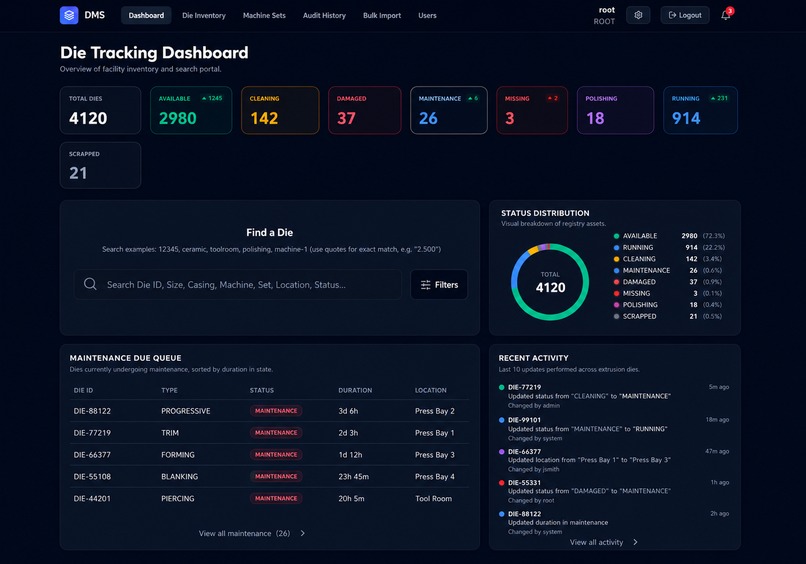Expand View all maintenance chevron arrow

[303, 533]
